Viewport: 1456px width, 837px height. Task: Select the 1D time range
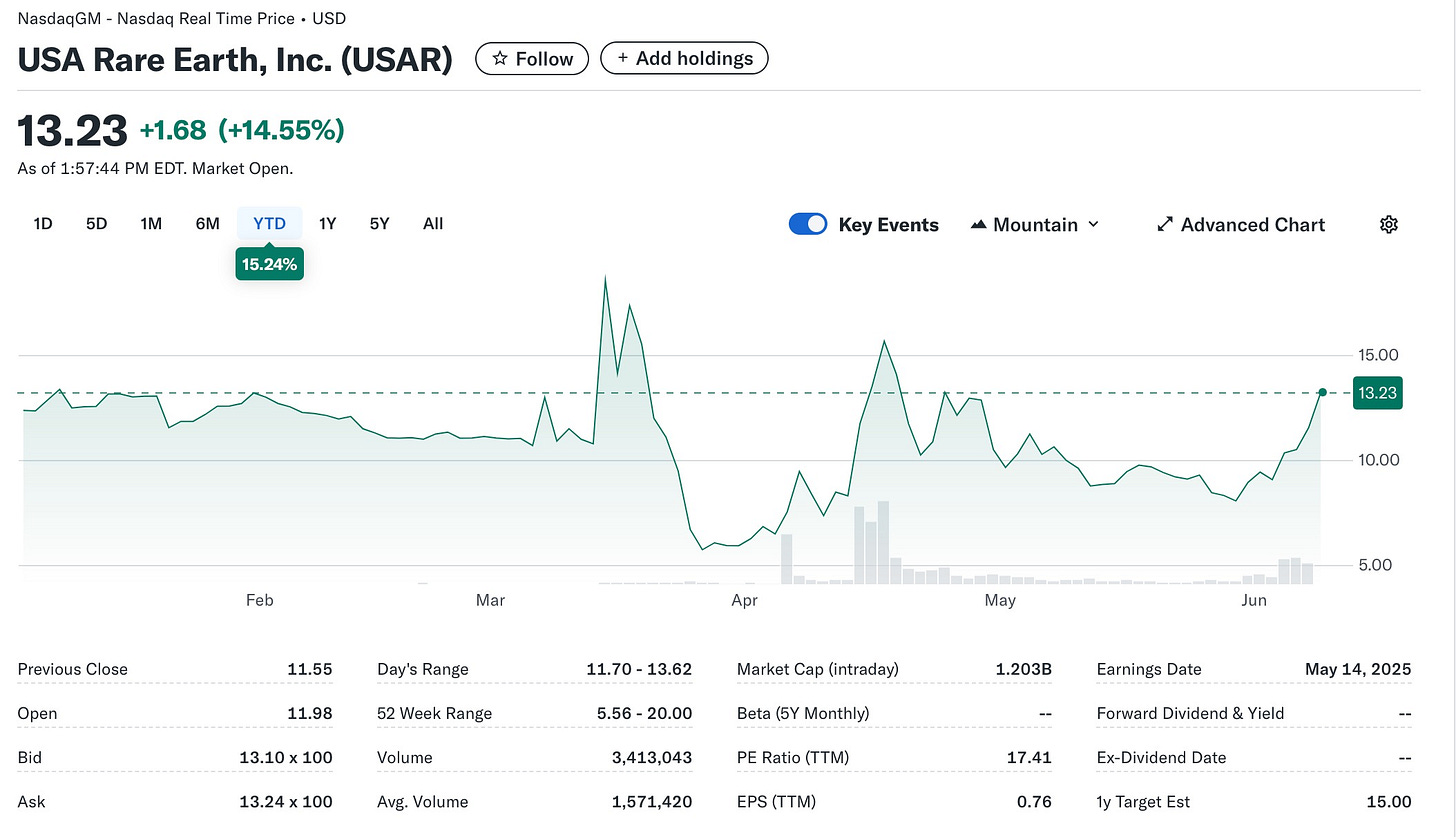(x=43, y=224)
